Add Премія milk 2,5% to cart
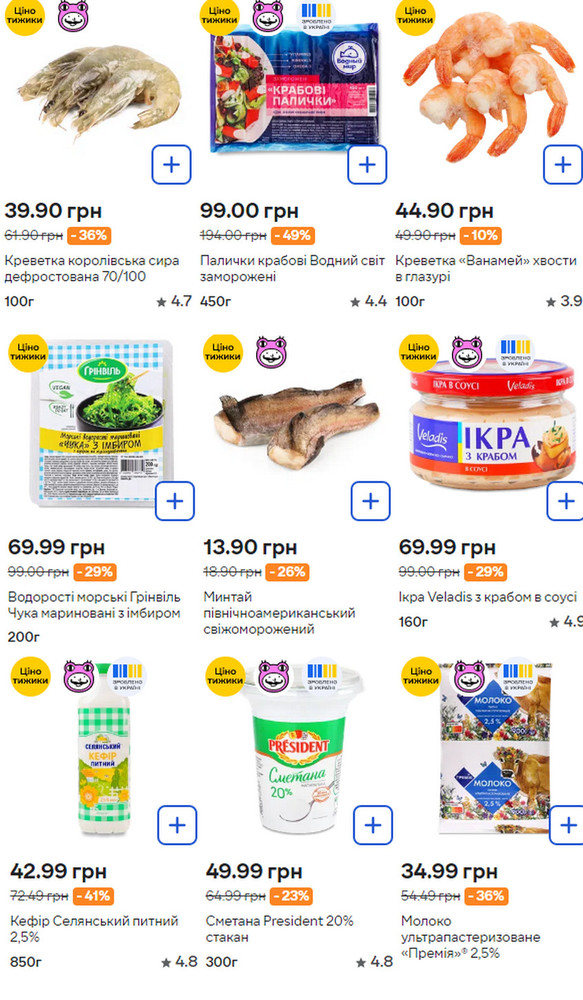The width and height of the screenshot is (583, 1000). [566, 825]
